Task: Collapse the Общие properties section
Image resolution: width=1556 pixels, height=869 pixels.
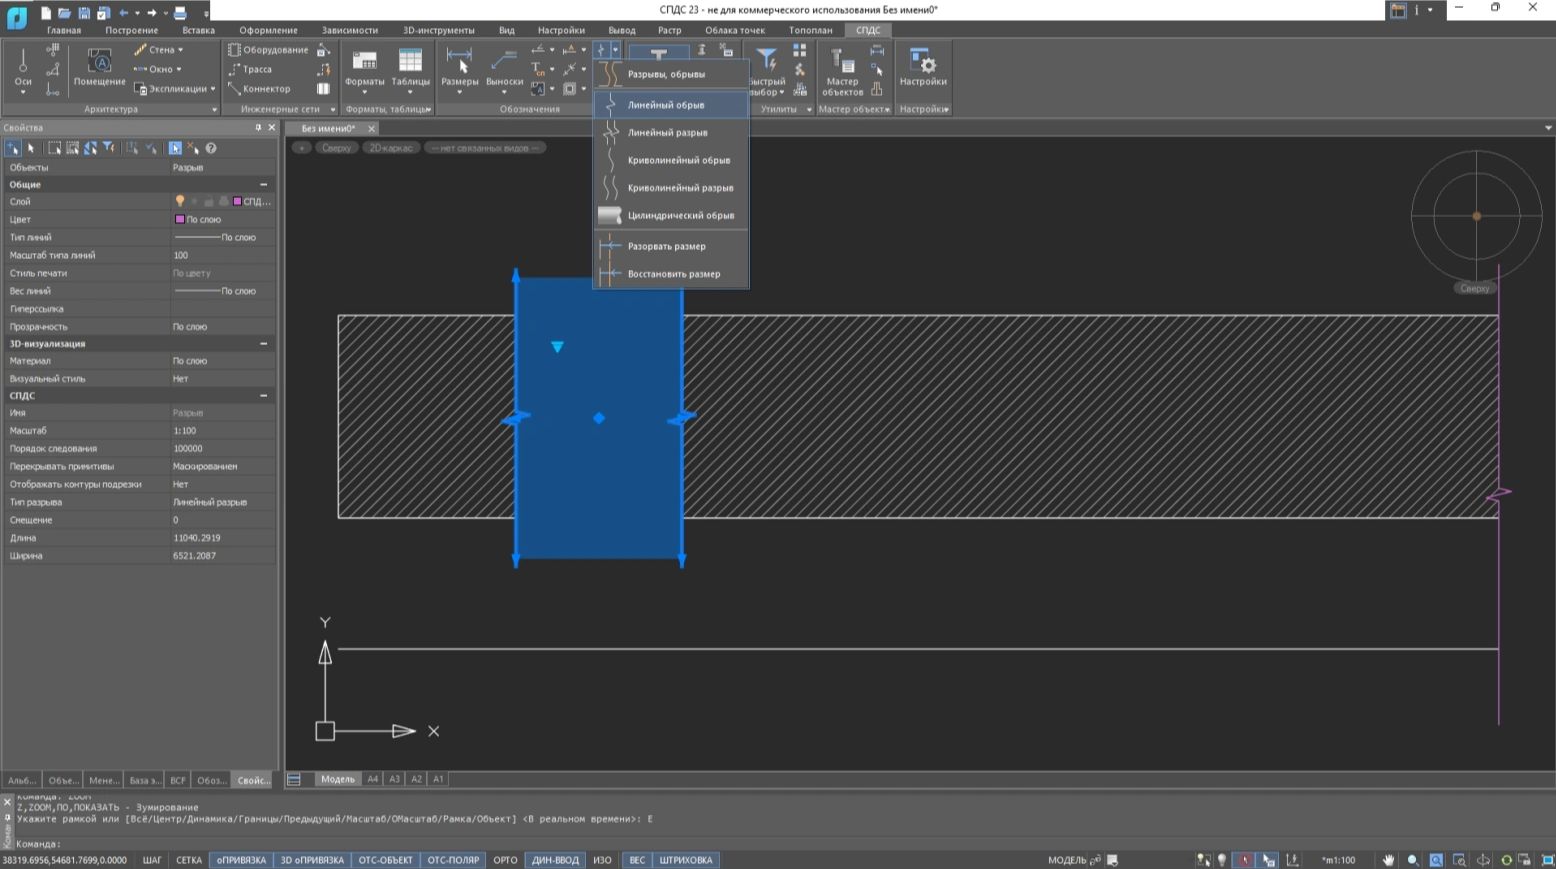Action: pos(264,185)
